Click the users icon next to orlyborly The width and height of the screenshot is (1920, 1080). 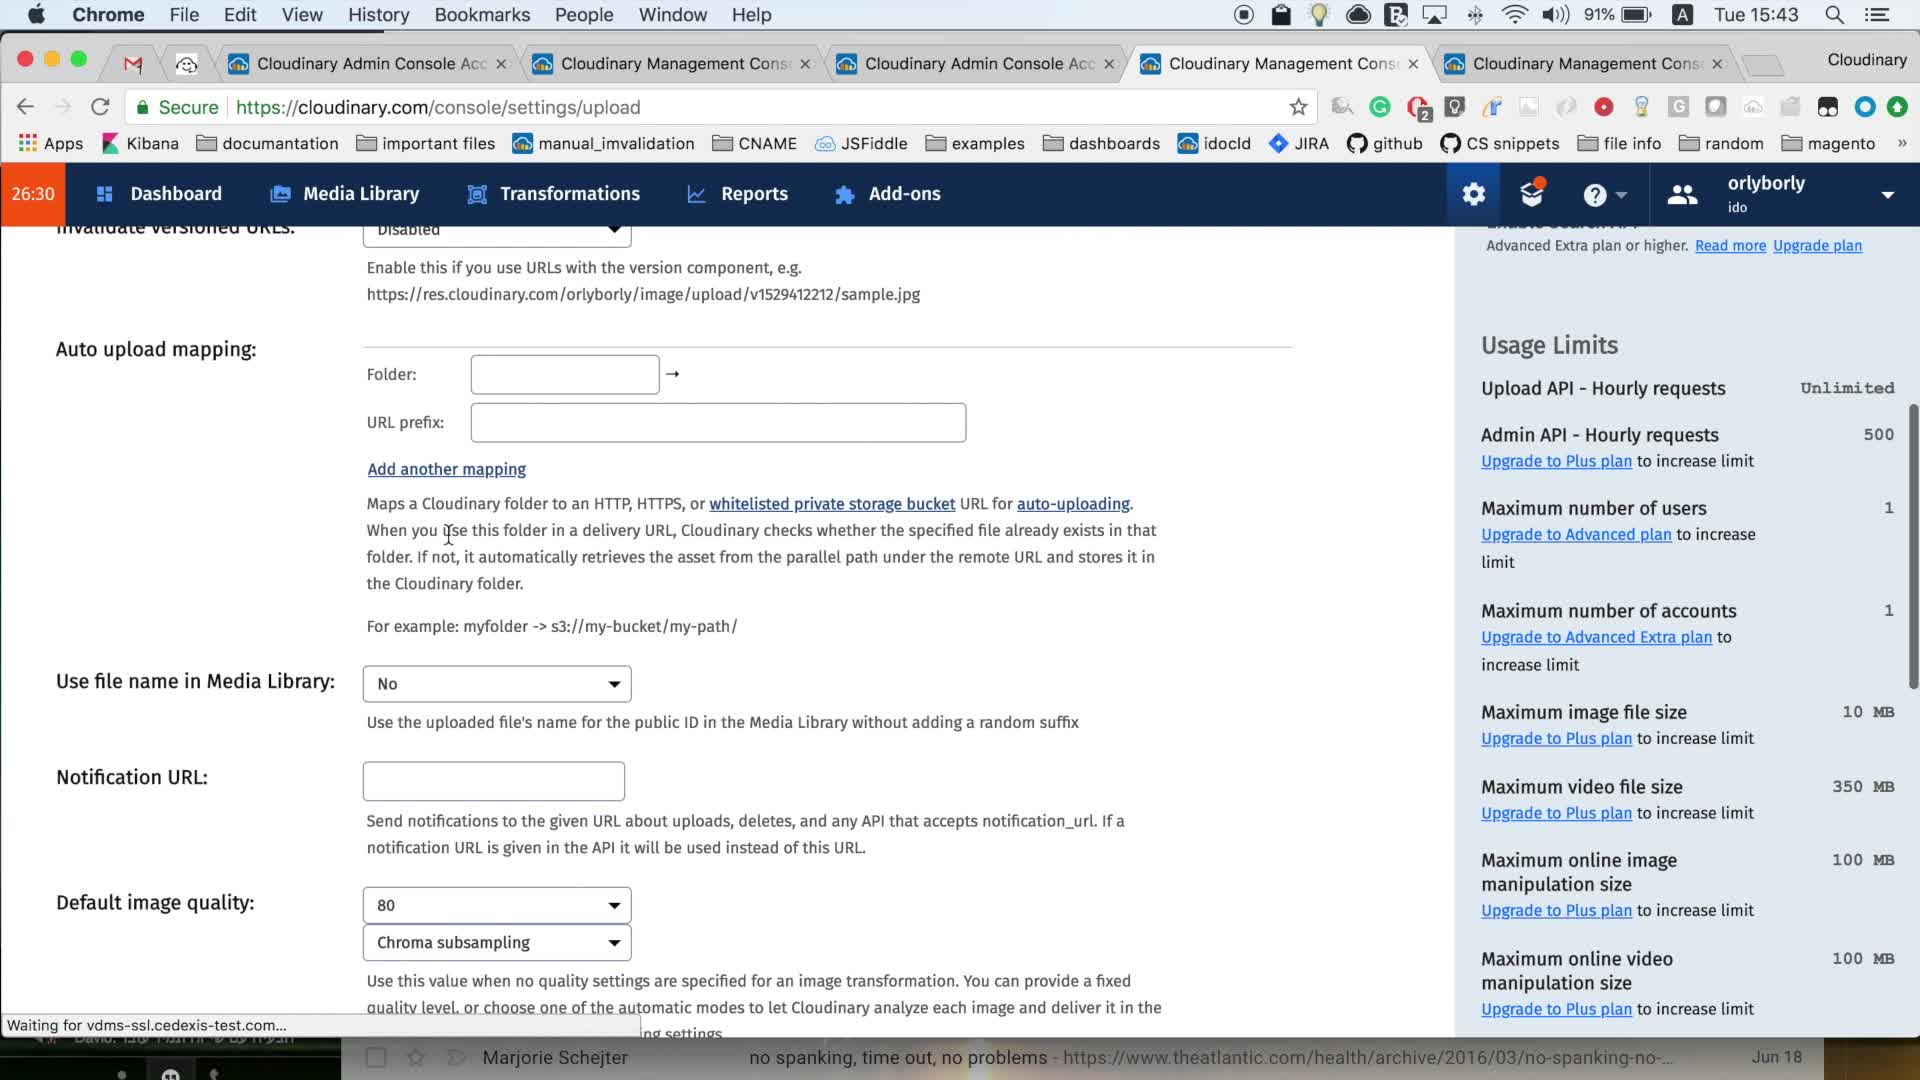pyautogui.click(x=1683, y=195)
